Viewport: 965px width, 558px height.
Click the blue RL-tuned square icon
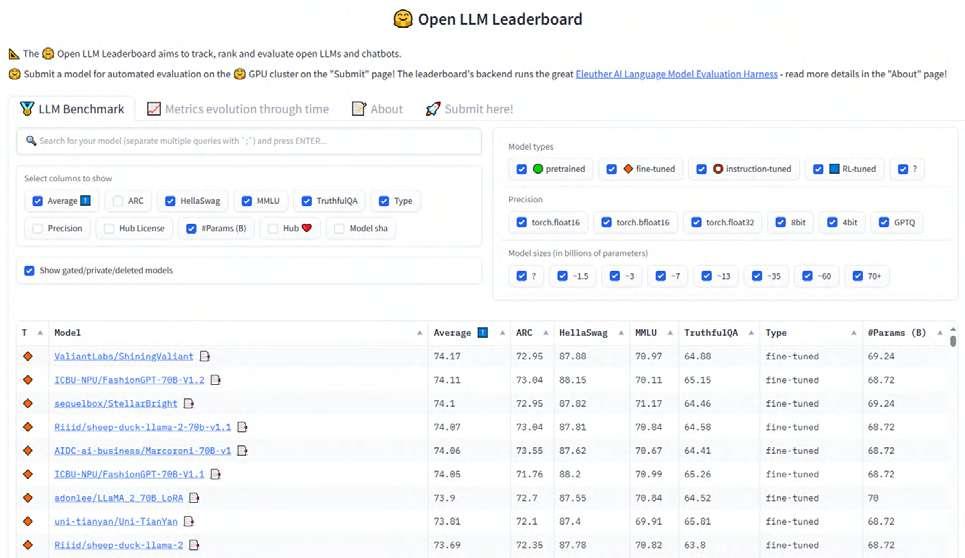coord(834,169)
